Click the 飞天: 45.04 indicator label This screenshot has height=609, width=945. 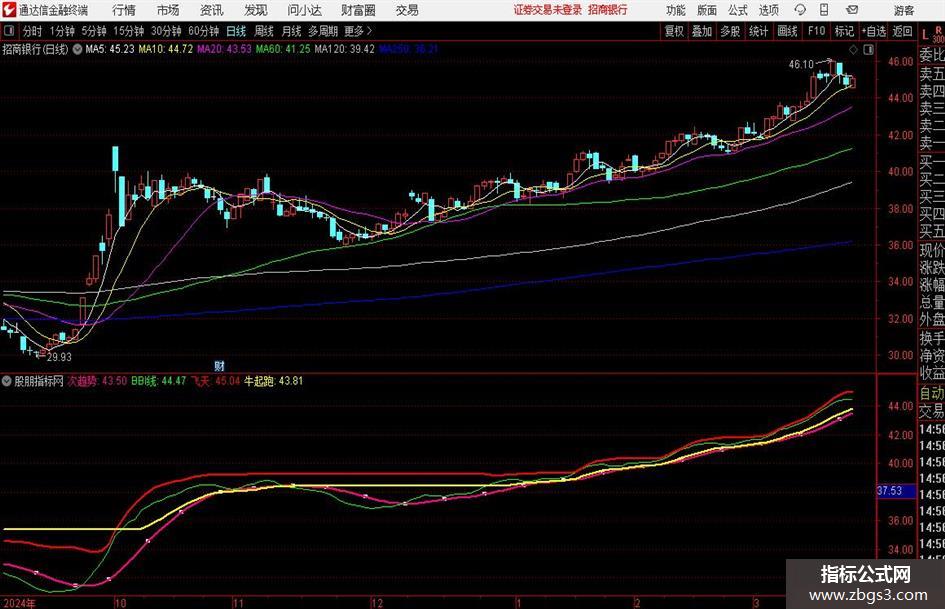click(215, 381)
